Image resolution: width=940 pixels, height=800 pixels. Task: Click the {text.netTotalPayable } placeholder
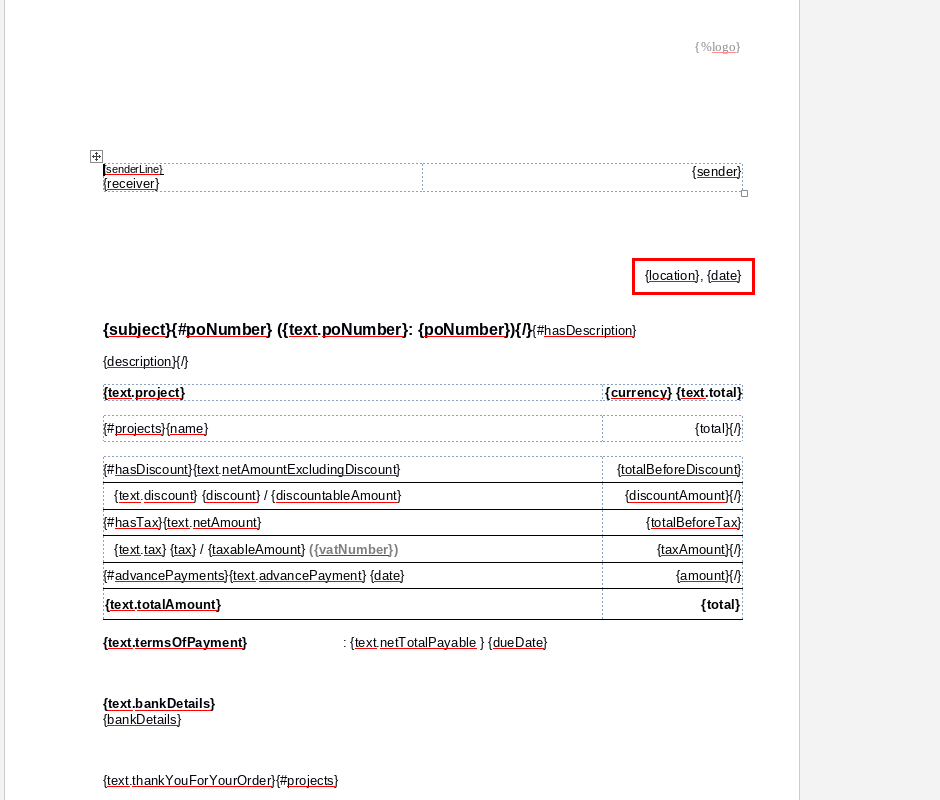(417, 643)
